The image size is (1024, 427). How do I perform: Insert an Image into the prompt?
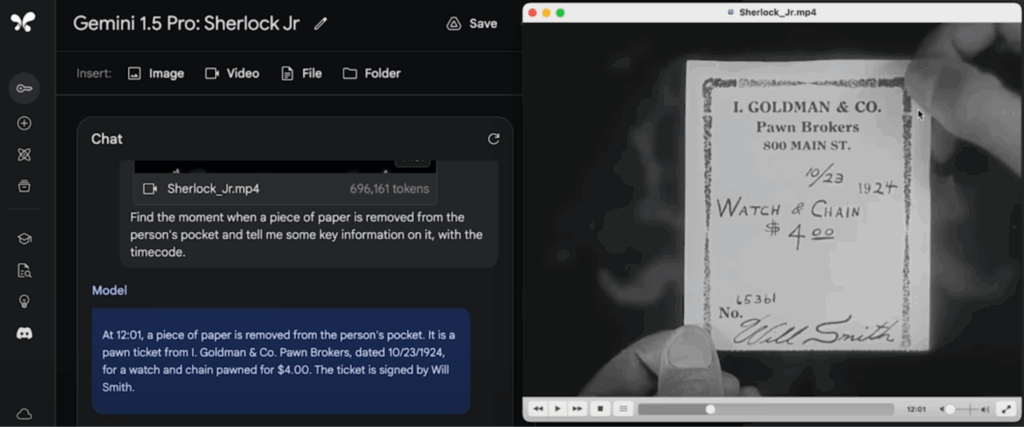pos(156,73)
